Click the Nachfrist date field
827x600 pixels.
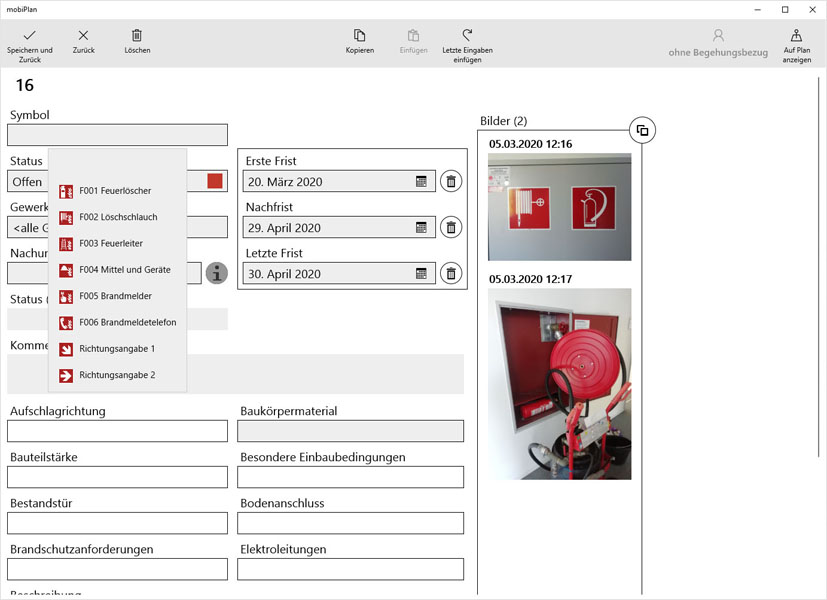coord(339,227)
